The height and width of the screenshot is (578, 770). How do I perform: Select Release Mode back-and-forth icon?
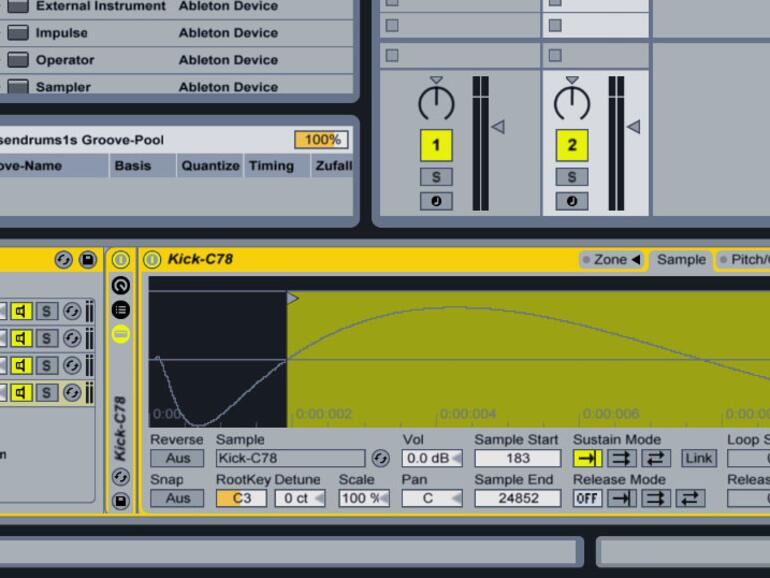[690, 498]
